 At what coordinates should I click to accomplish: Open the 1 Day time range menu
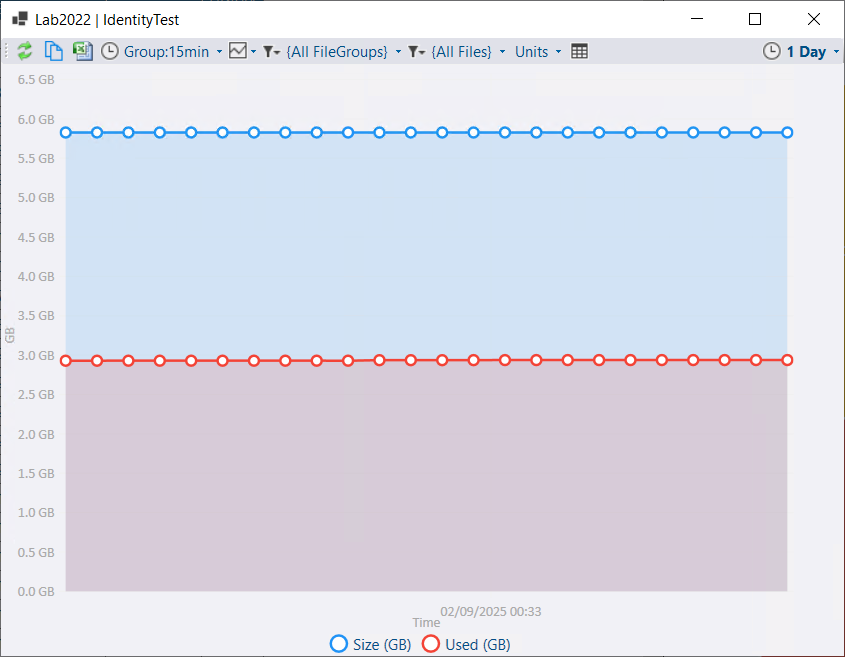tap(806, 52)
